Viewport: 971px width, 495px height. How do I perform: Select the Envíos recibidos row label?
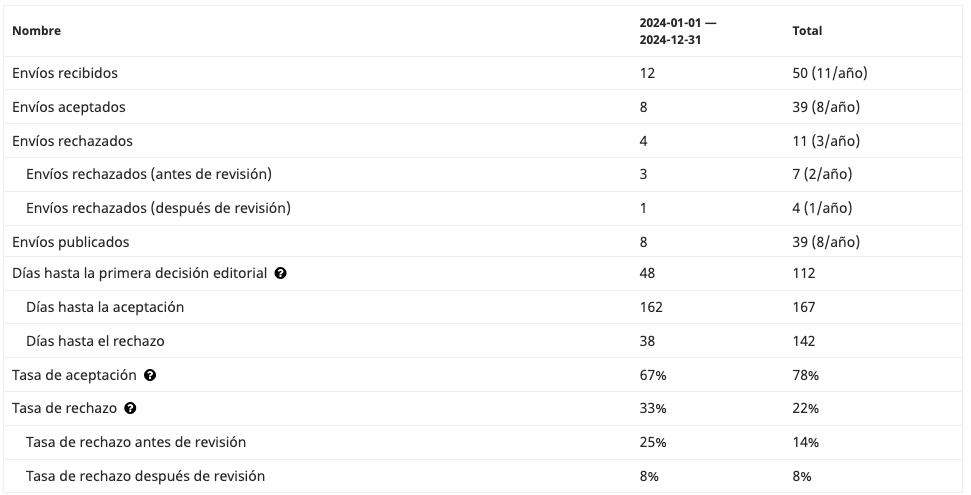(65, 73)
